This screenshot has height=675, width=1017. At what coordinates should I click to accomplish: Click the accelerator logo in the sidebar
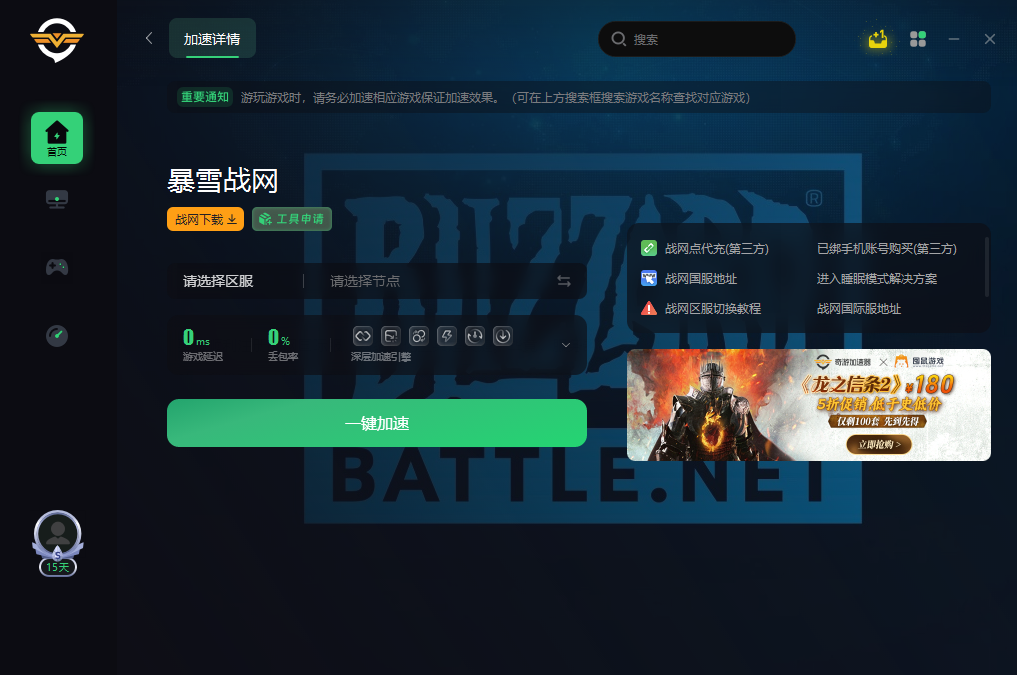tap(57, 40)
